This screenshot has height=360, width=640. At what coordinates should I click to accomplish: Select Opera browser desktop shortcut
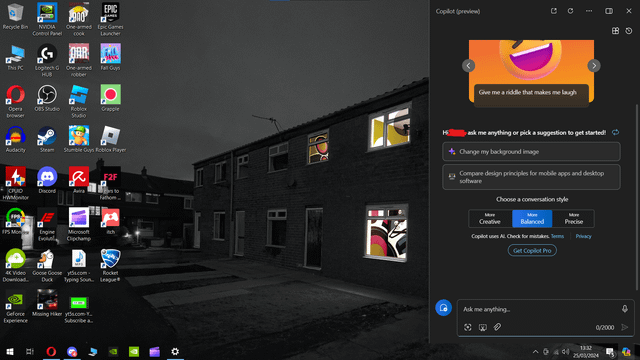point(15,102)
